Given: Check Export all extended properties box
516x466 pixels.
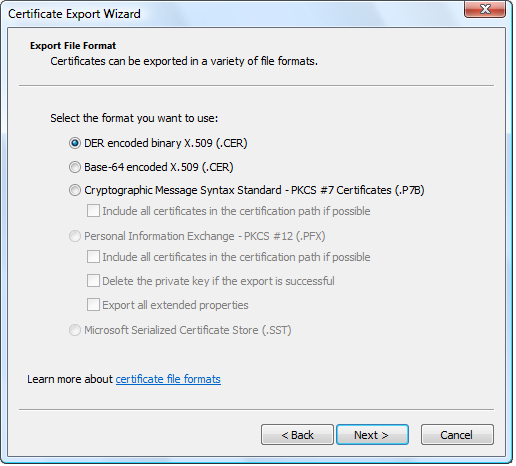Looking at the screenshot, I should 93,305.
